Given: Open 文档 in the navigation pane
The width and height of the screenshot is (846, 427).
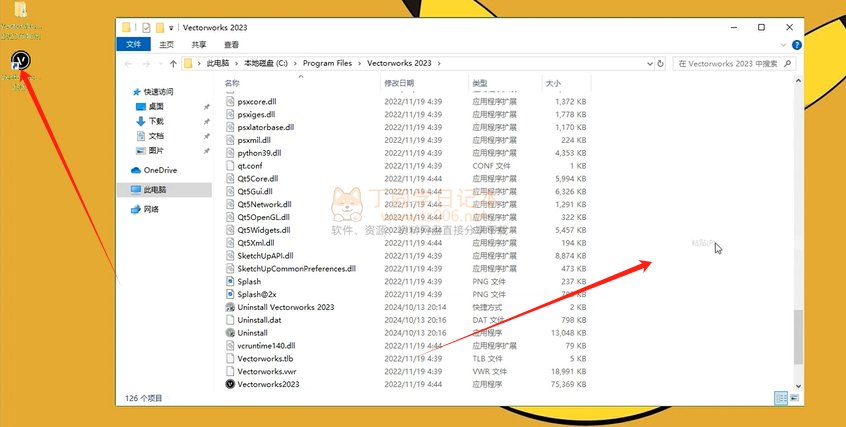Looking at the screenshot, I should point(156,136).
